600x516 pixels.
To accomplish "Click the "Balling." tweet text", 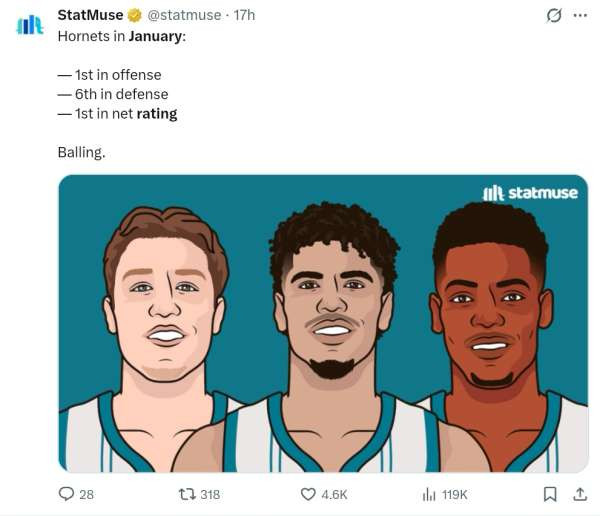I will pos(81,153).
